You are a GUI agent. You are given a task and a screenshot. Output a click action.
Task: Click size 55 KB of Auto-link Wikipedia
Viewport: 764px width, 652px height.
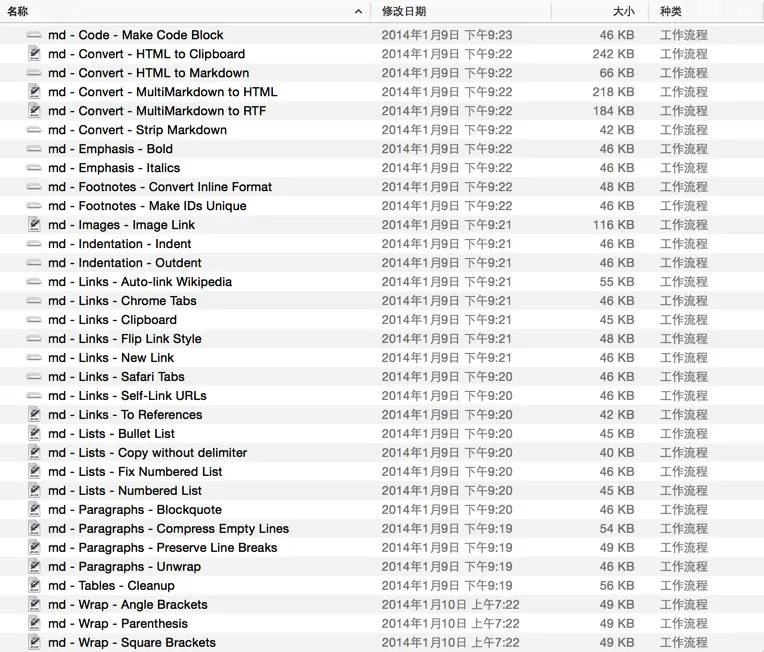click(x=617, y=282)
